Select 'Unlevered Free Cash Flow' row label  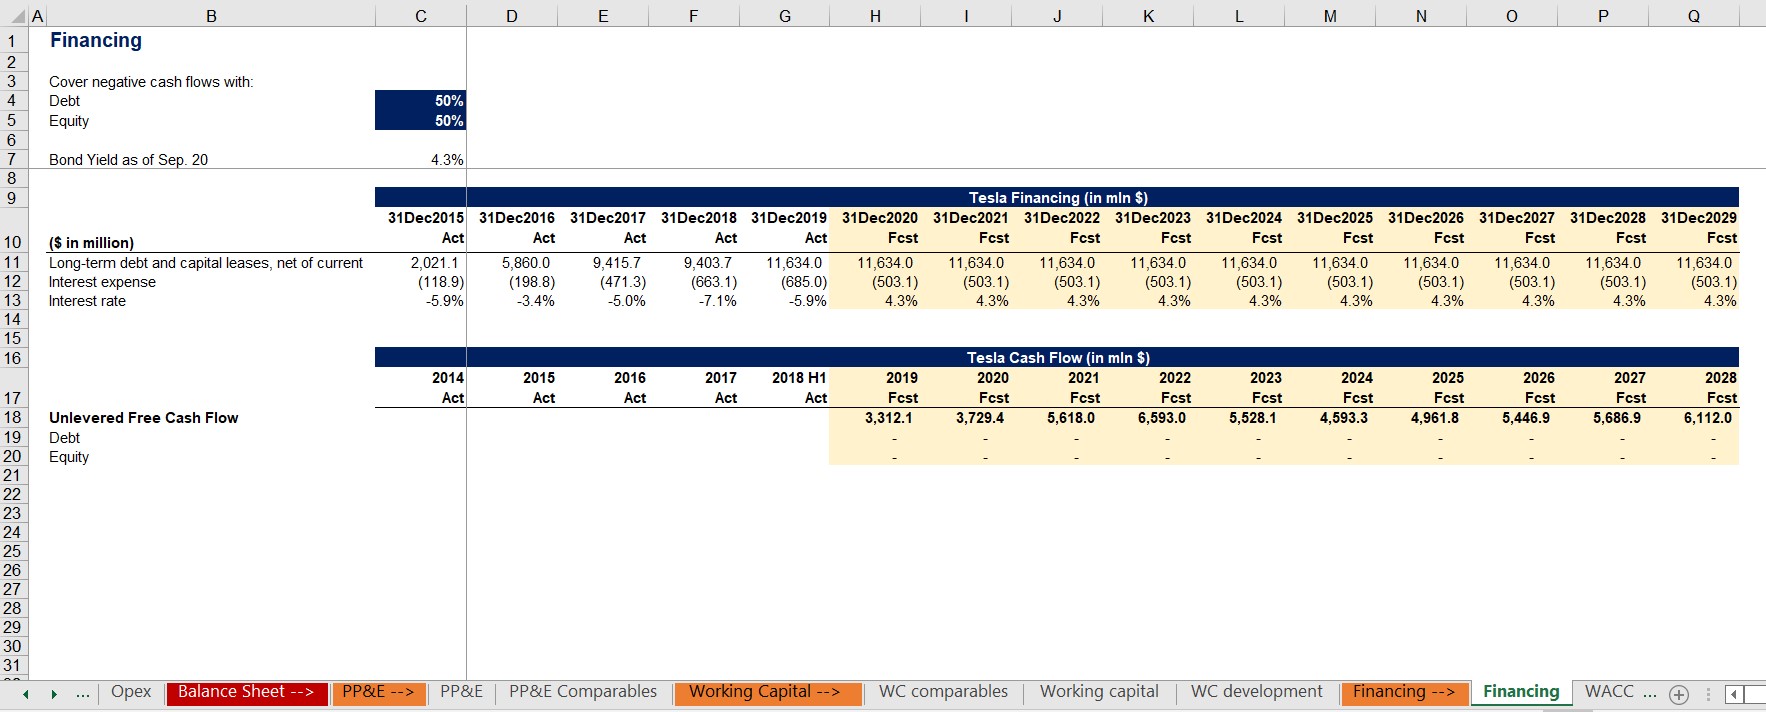pyautogui.click(x=143, y=418)
